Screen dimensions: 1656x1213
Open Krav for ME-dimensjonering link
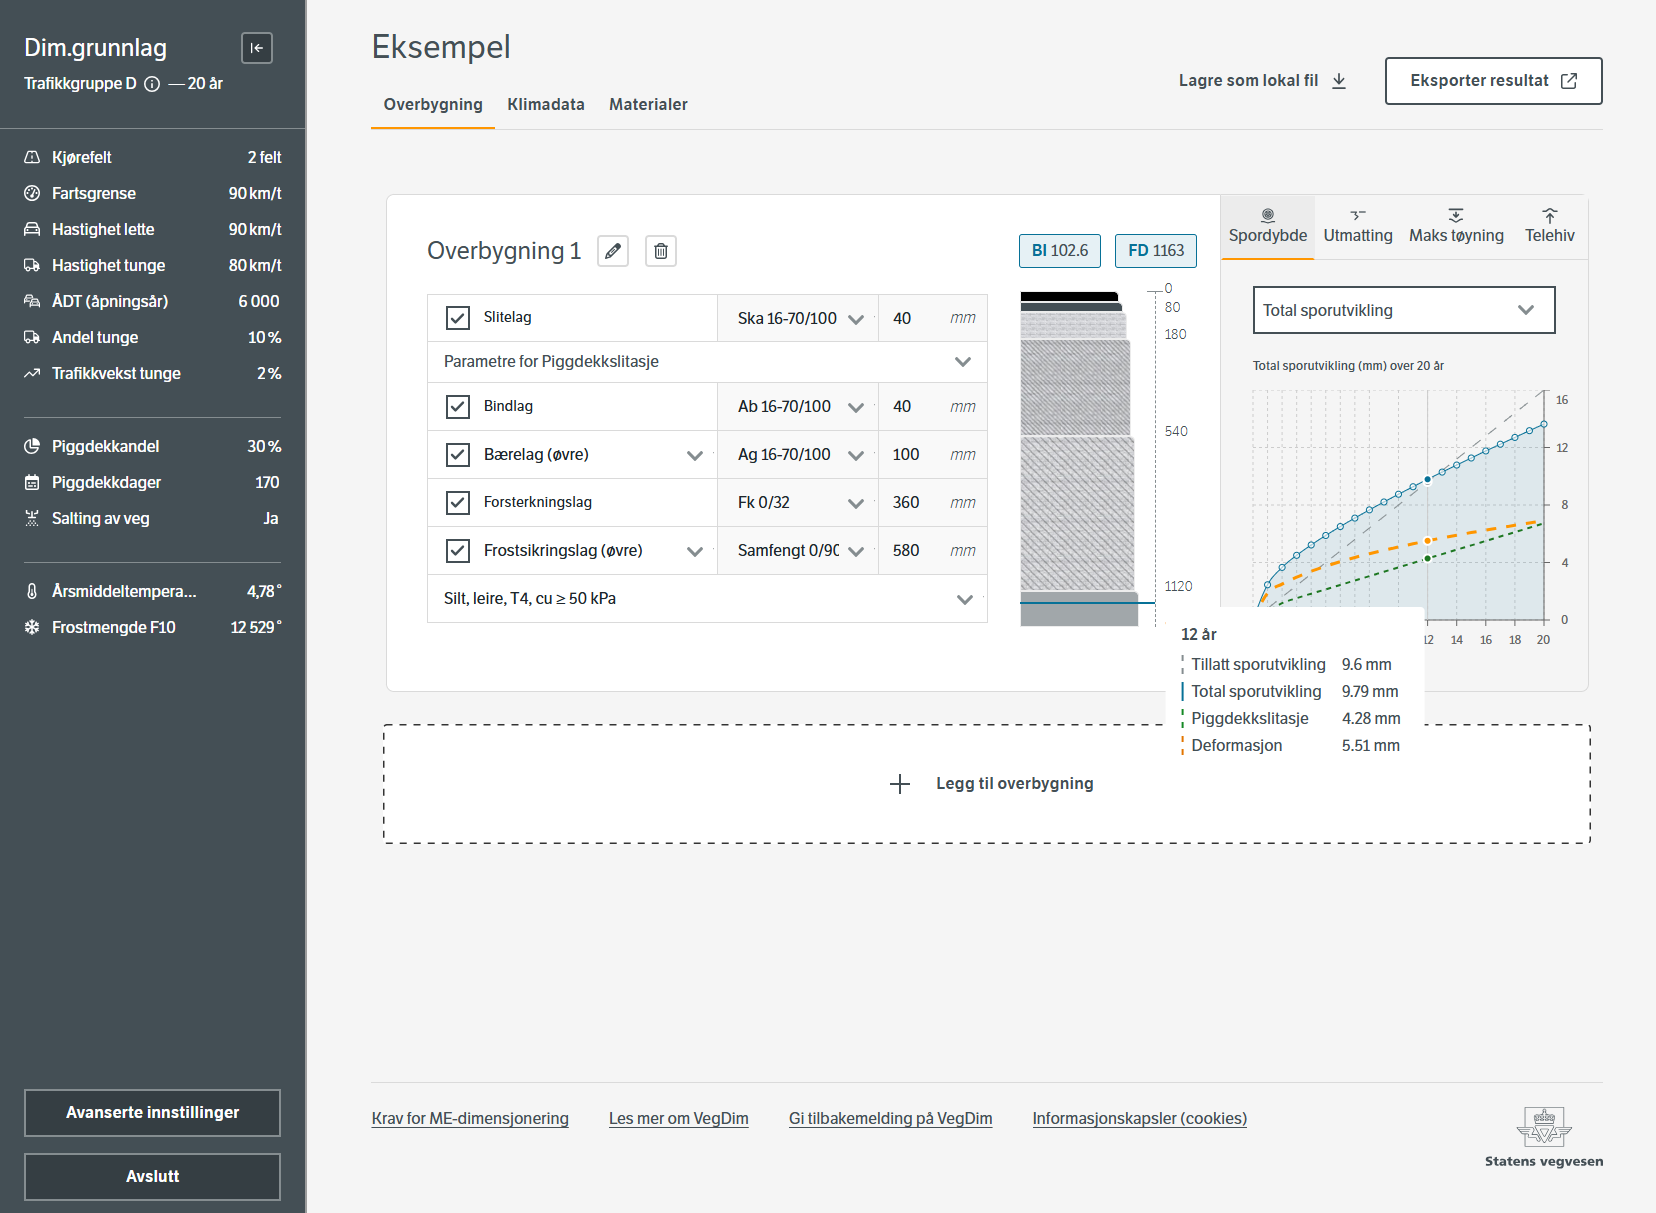tap(470, 1119)
